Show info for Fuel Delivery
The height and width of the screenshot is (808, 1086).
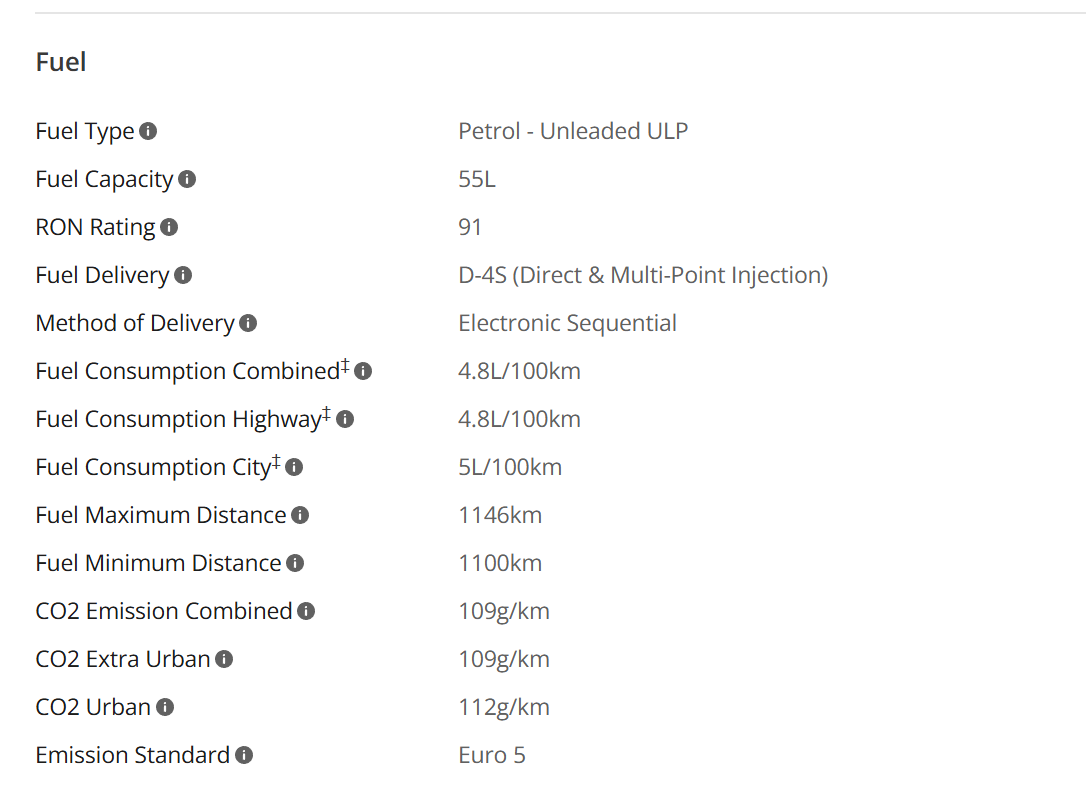pos(183,276)
